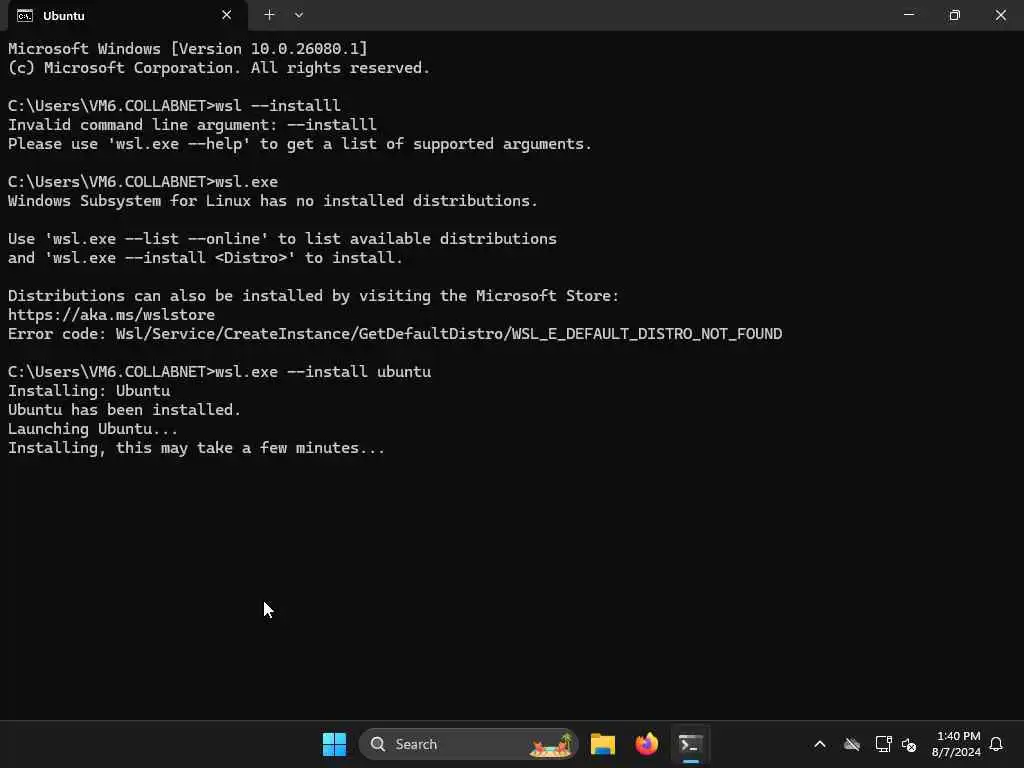Launch Firefox from the taskbar
Screen dimensions: 1024x768
click(x=647, y=744)
